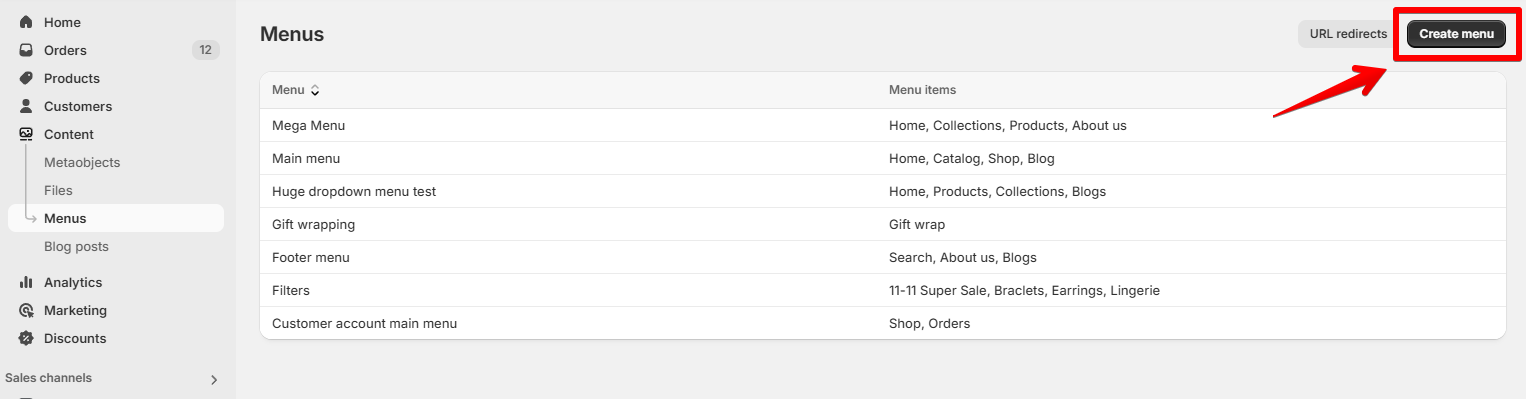
Task: Sort table using Menu column sort arrows
Action: 315,90
